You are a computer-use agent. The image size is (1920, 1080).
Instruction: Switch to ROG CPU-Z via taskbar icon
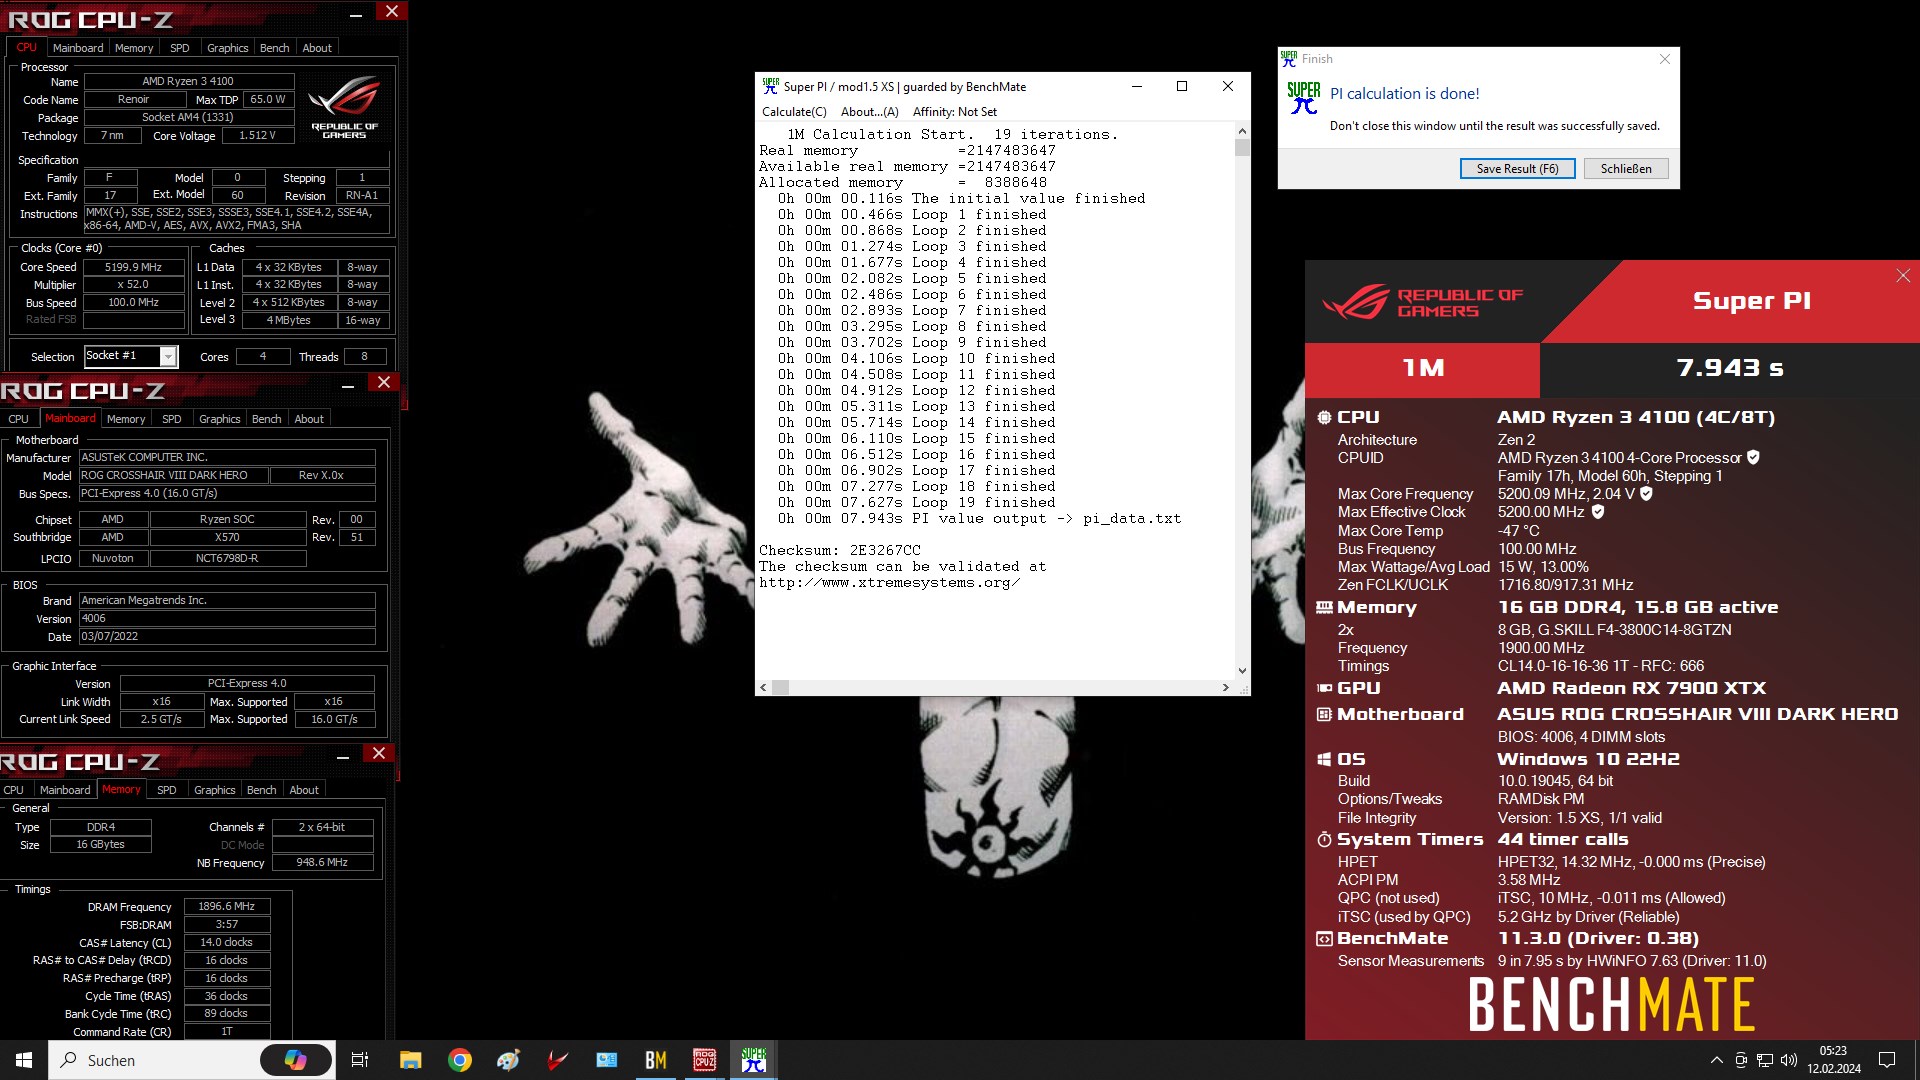[x=705, y=1060]
